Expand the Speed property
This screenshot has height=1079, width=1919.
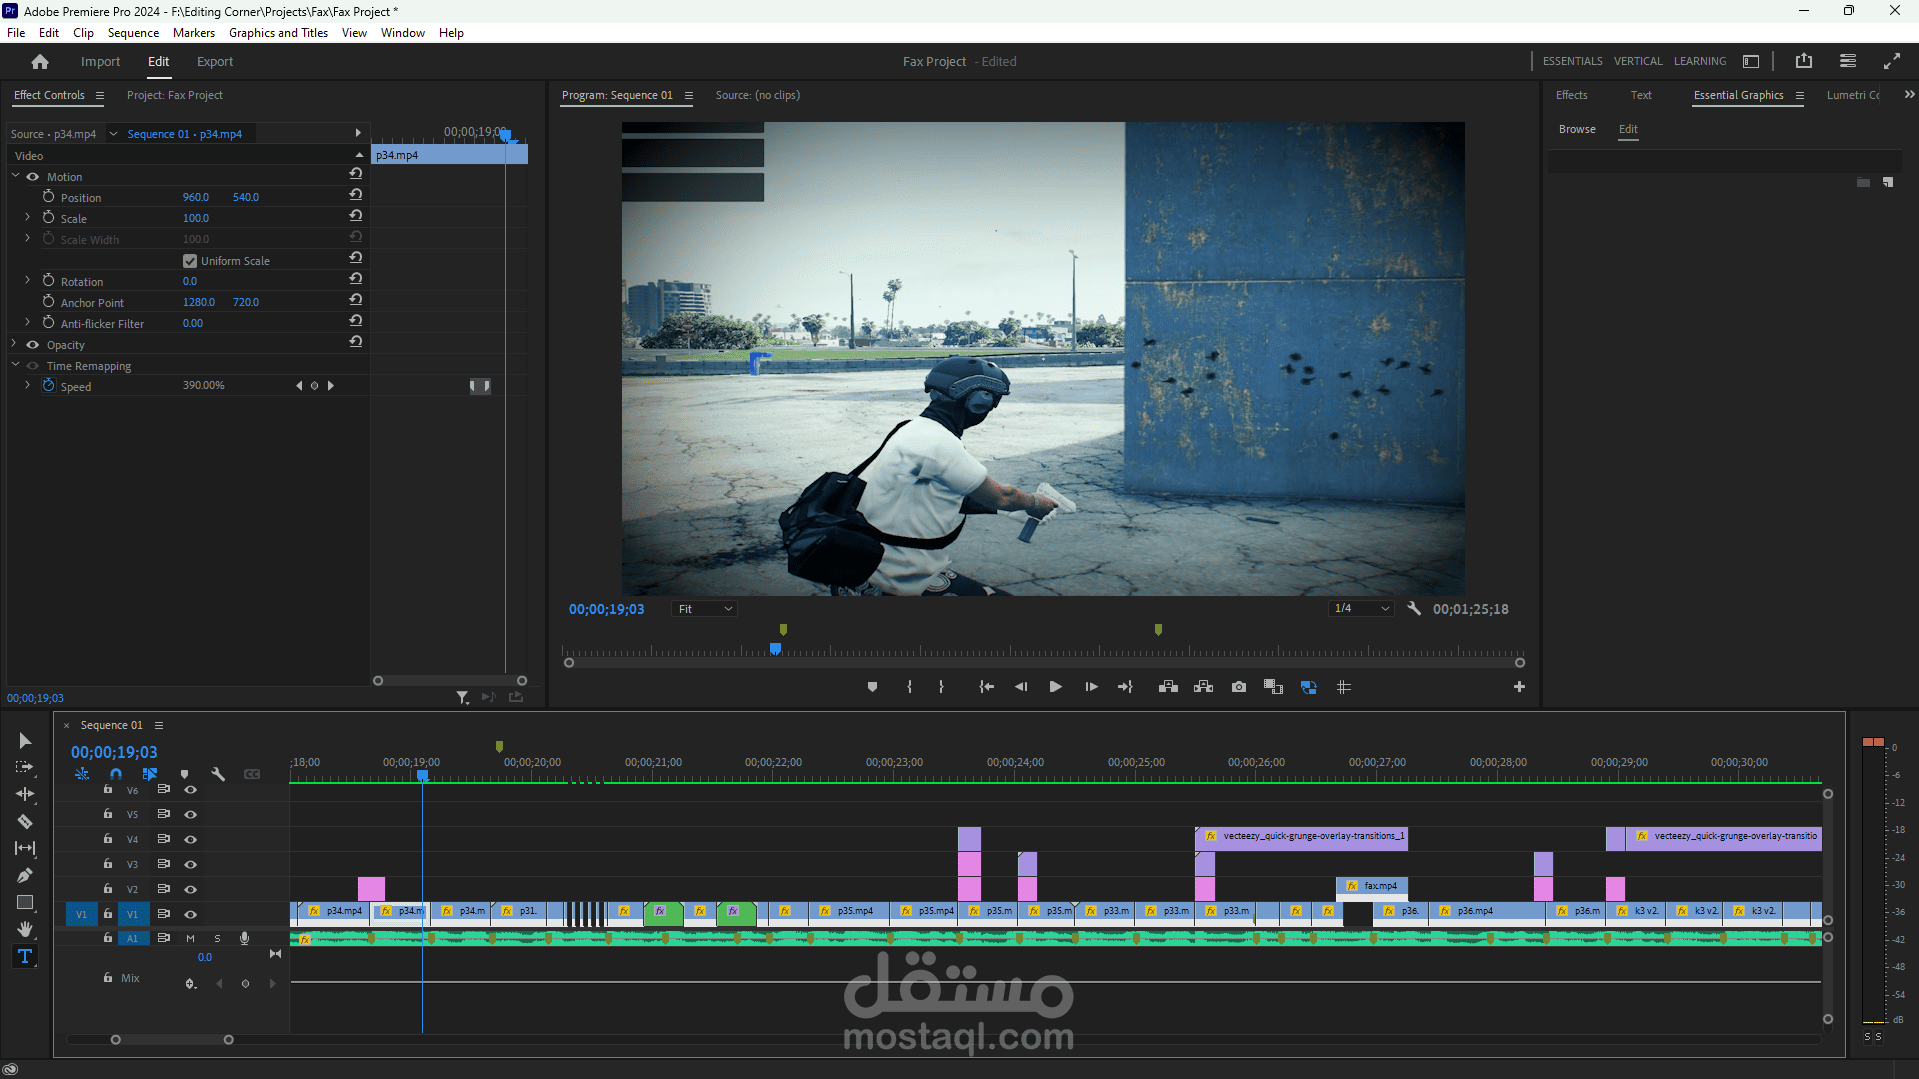click(27, 385)
